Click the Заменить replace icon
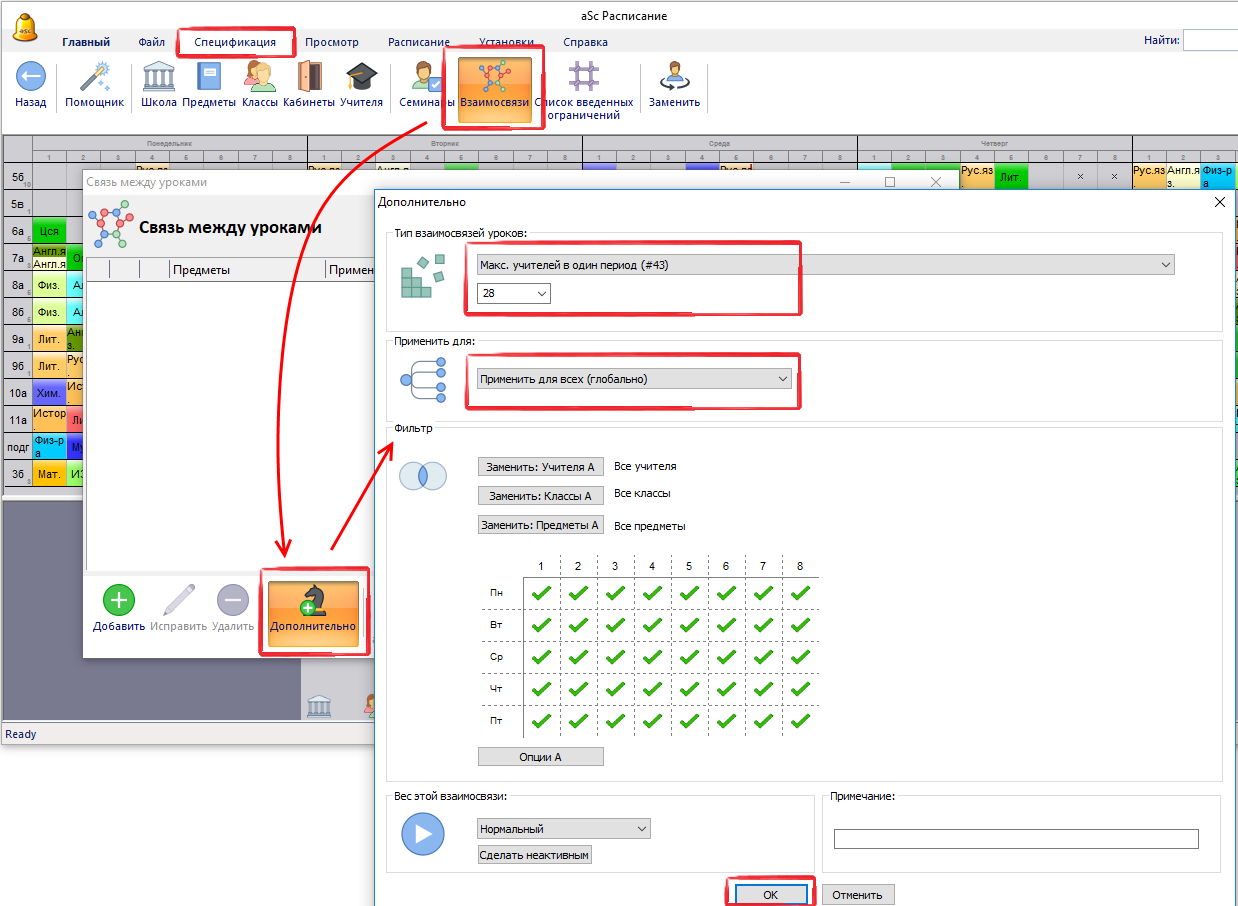1238x906 pixels. [674, 78]
